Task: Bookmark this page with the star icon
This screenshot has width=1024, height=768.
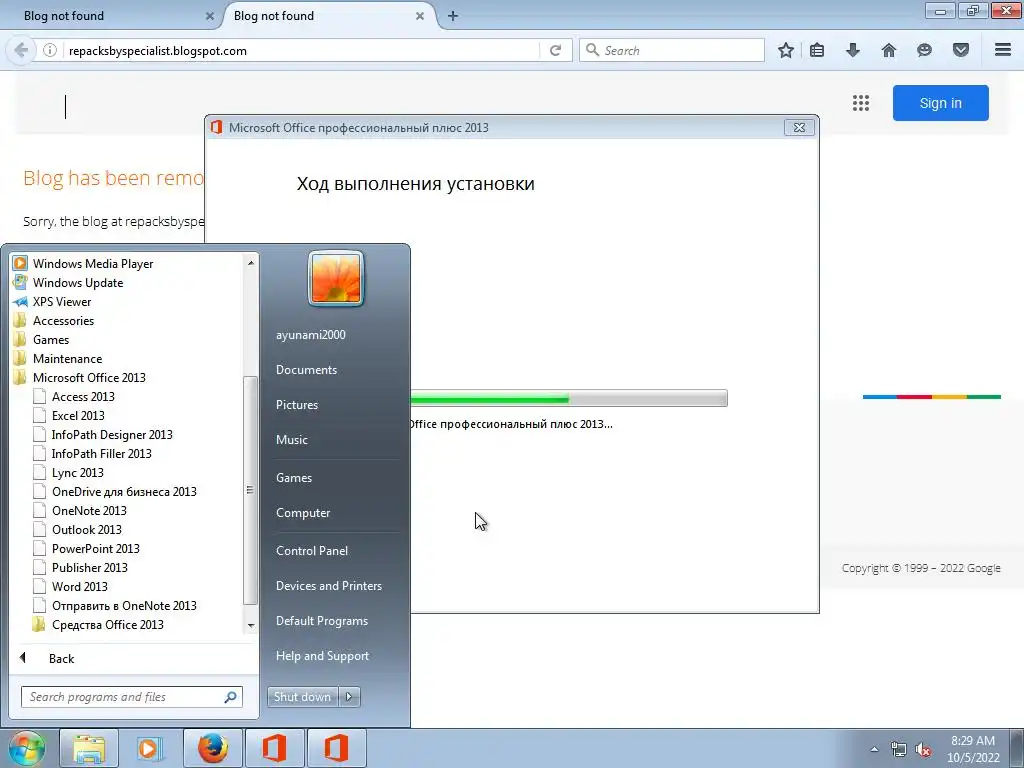Action: [786, 50]
